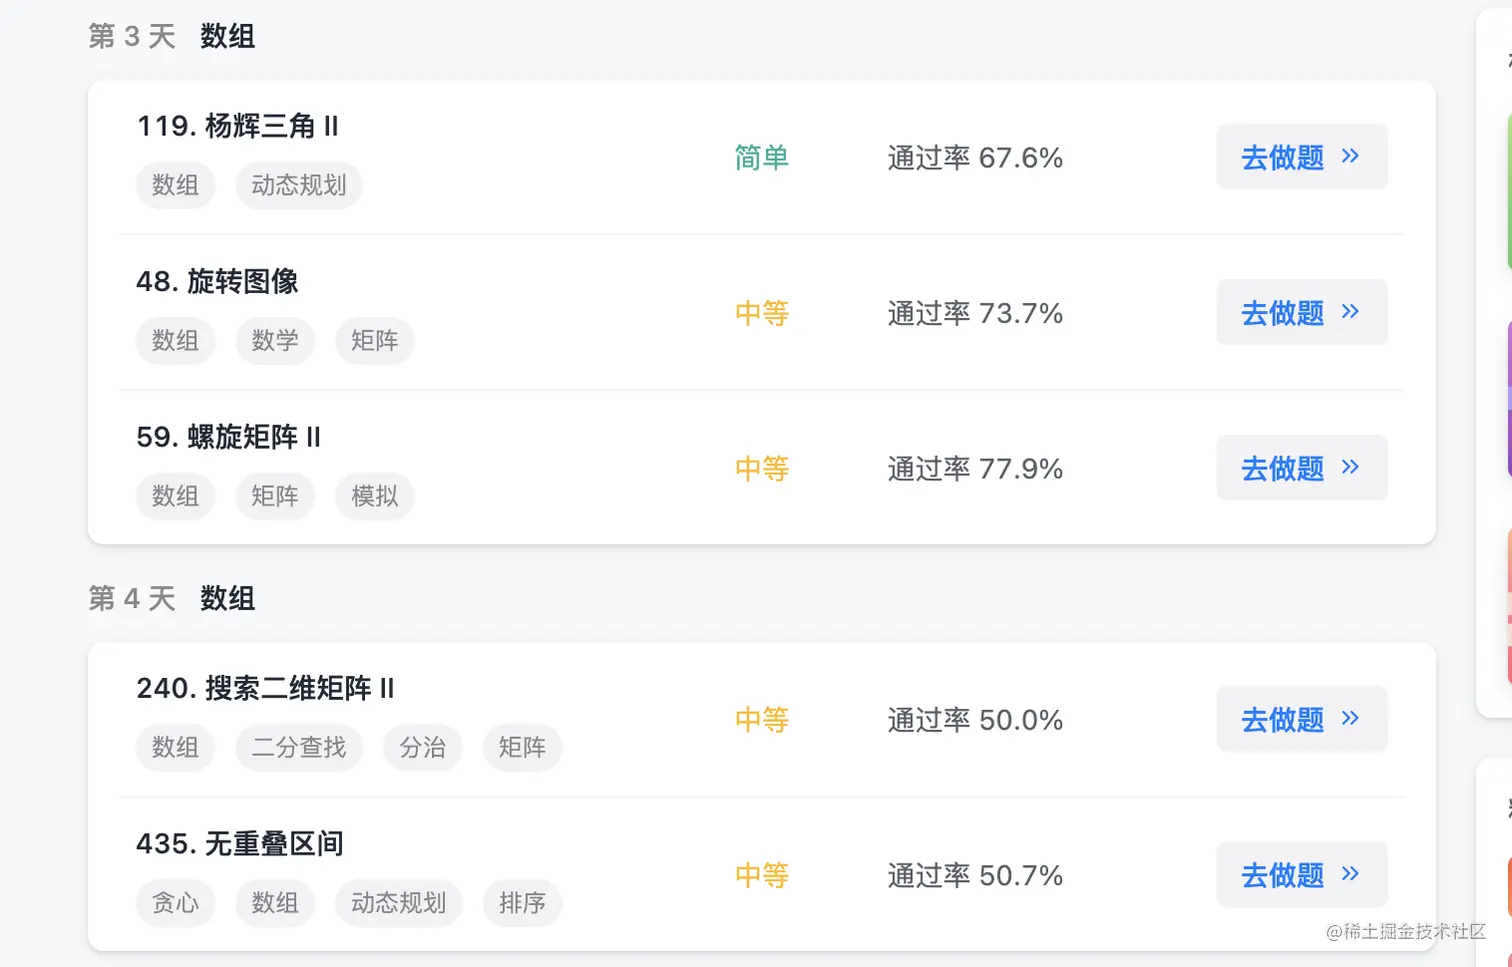Go solve 搜索二维矩阵 II via 去做题

coord(1301,720)
